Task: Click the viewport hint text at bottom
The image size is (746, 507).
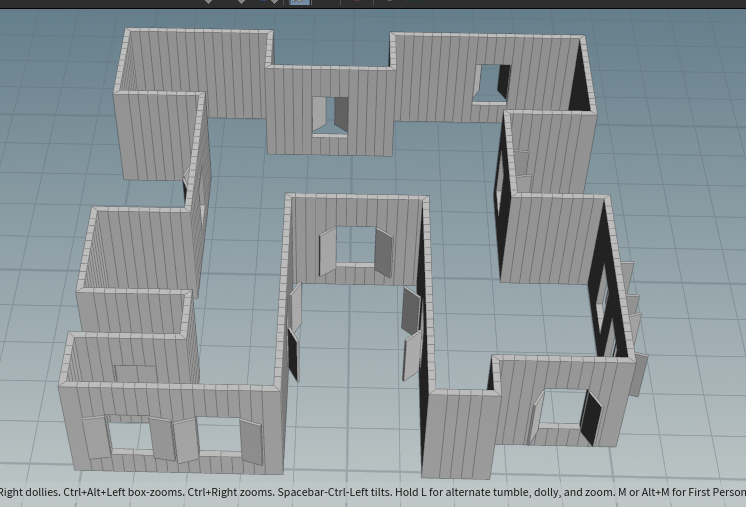Action: [372, 492]
